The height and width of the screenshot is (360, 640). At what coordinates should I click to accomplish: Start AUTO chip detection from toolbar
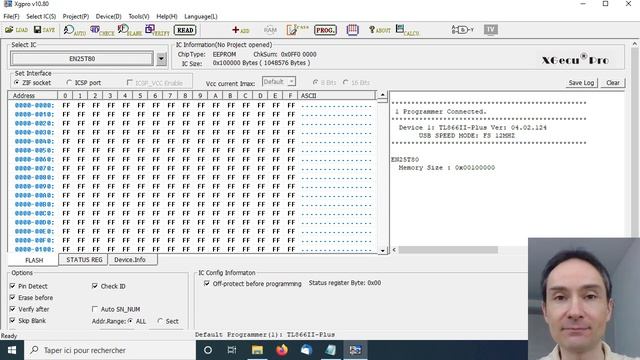74,30
